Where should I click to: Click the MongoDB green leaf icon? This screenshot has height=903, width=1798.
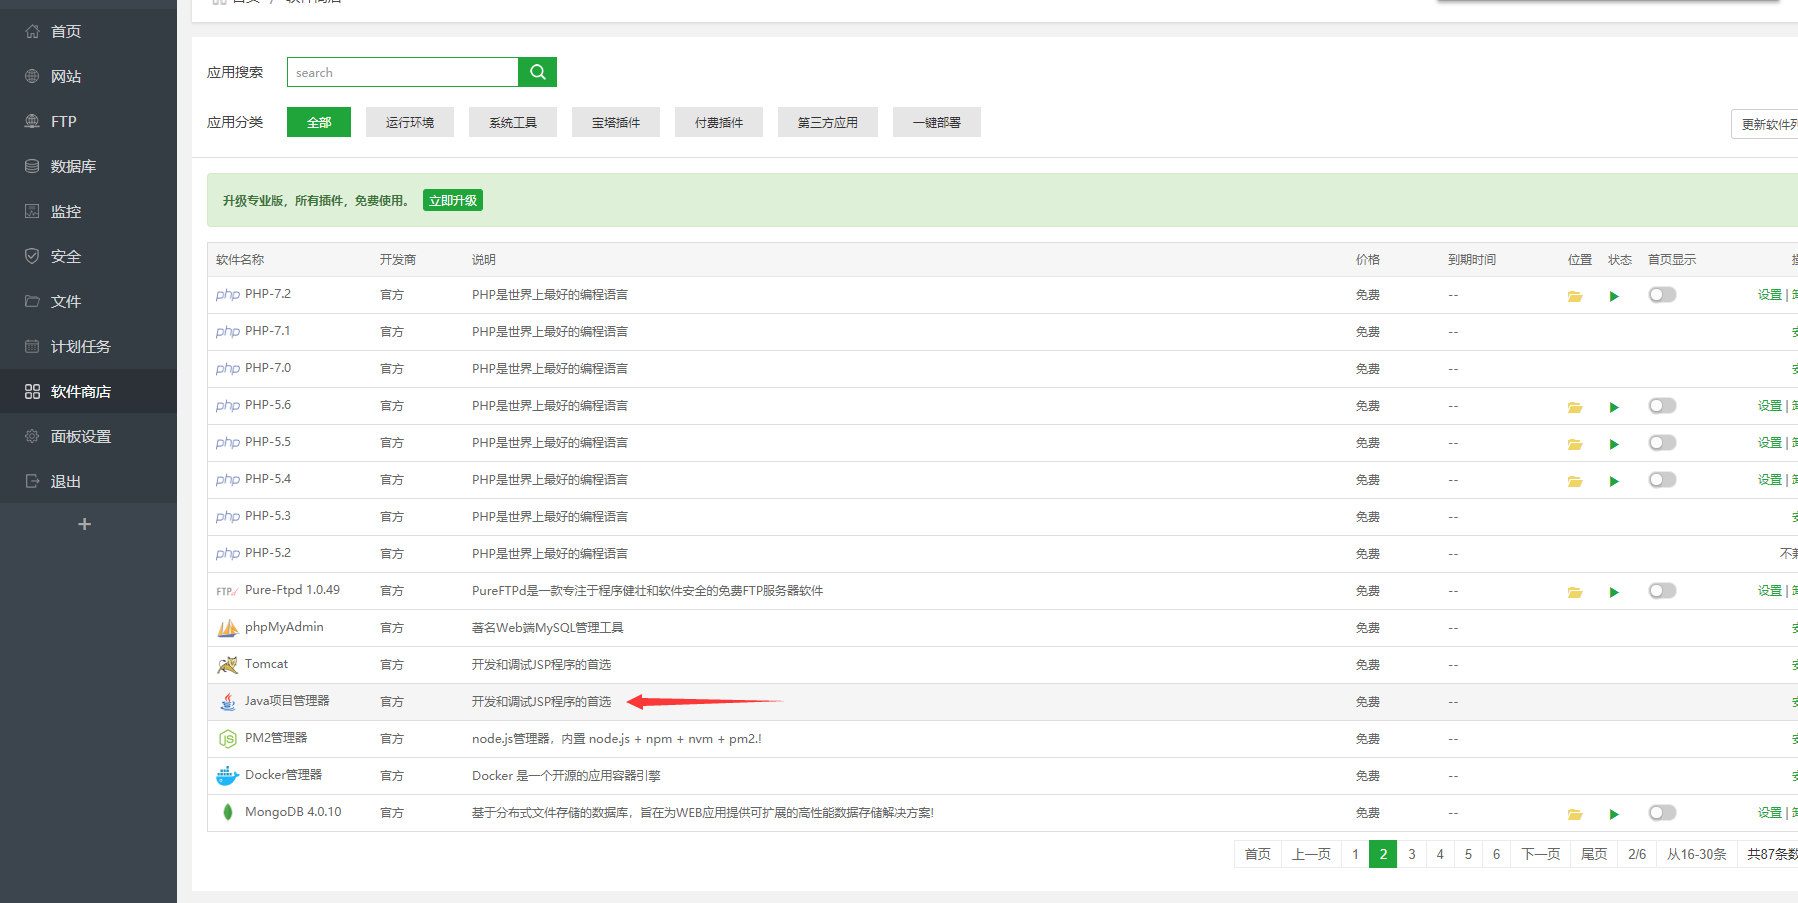(x=228, y=812)
